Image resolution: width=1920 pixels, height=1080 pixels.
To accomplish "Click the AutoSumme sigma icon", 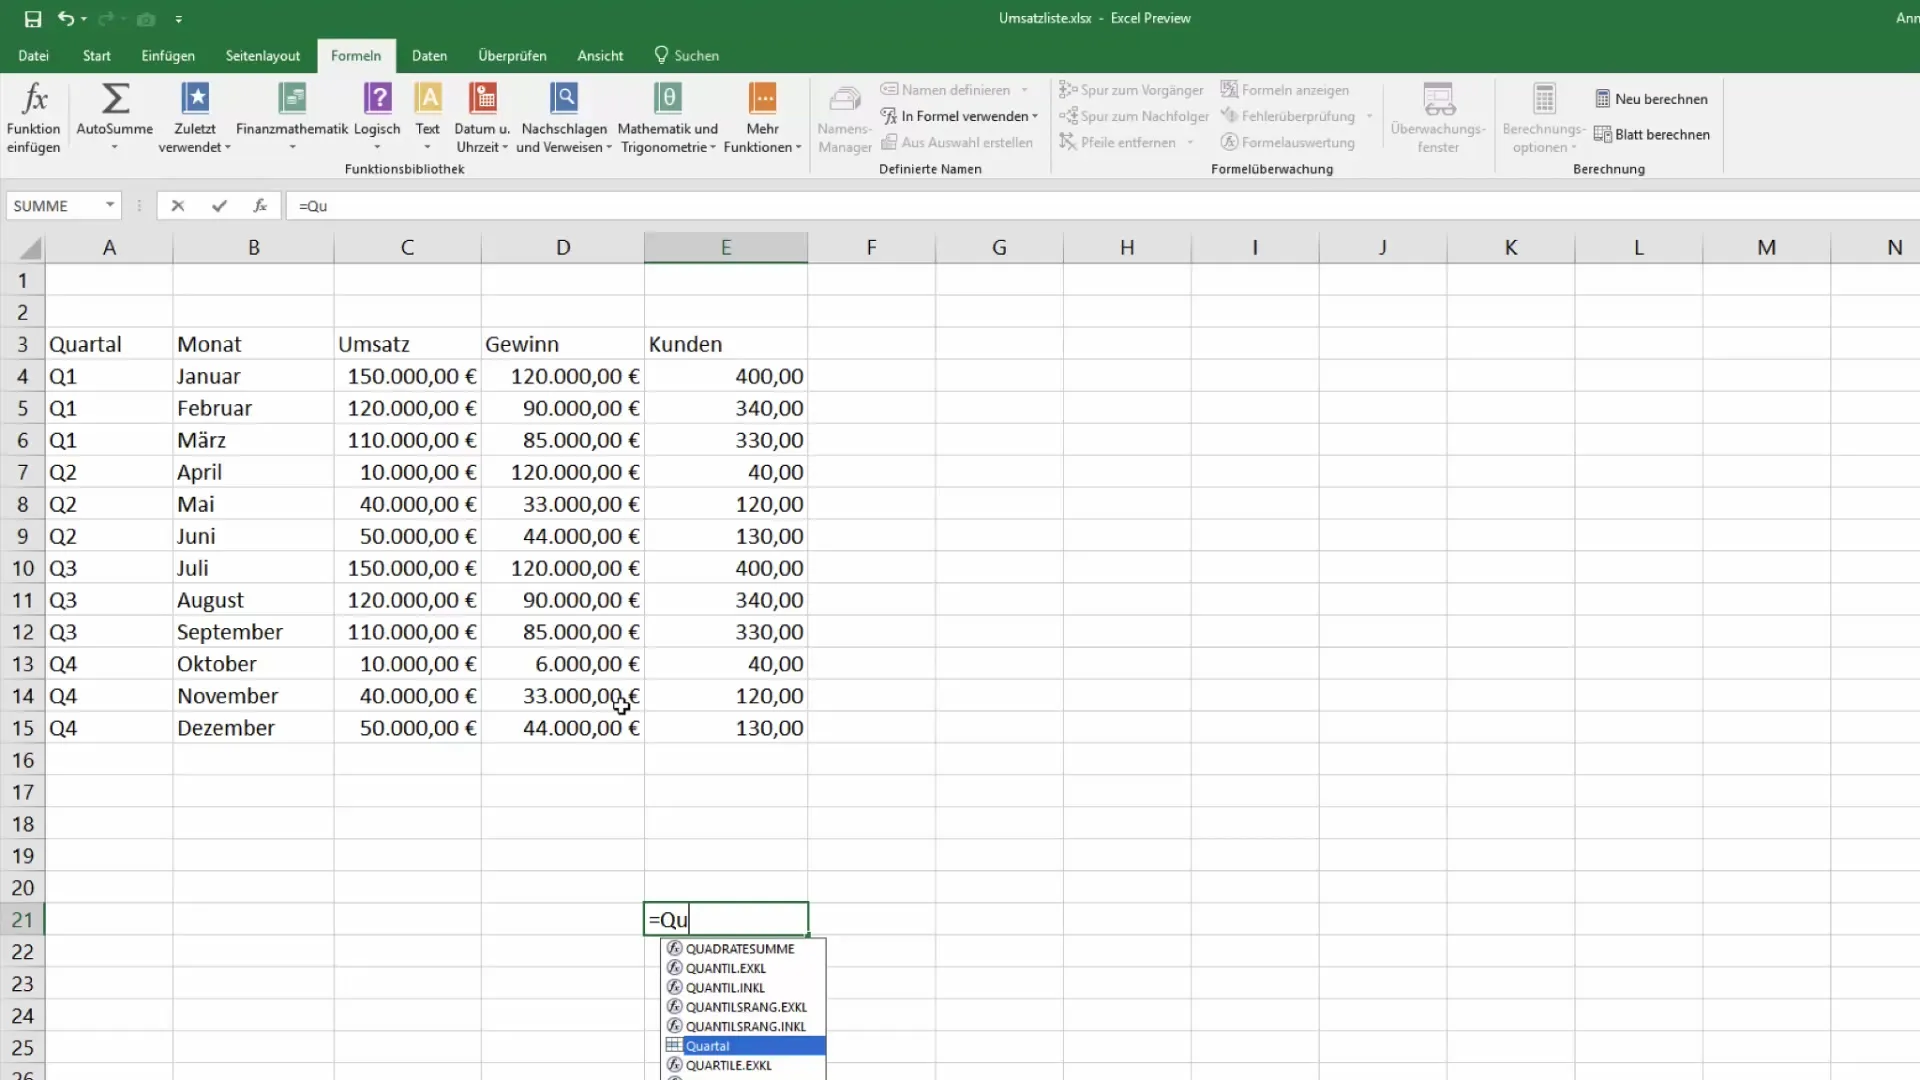I will click(x=115, y=98).
